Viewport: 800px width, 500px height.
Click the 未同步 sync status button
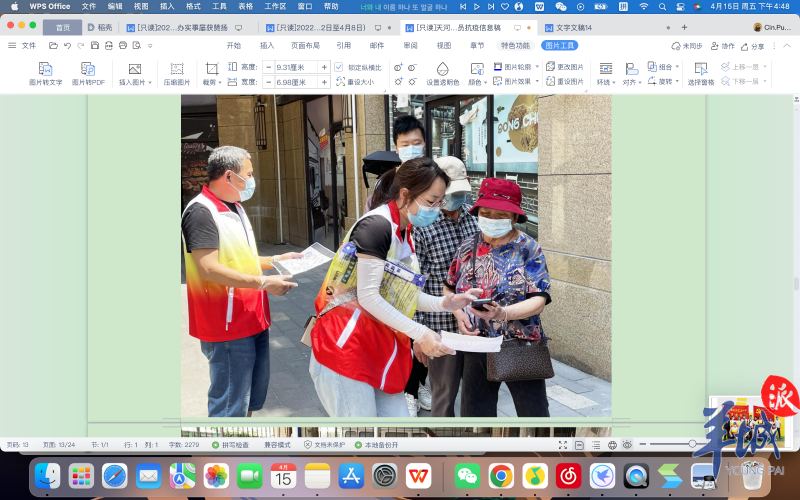click(x=687, y=46)
